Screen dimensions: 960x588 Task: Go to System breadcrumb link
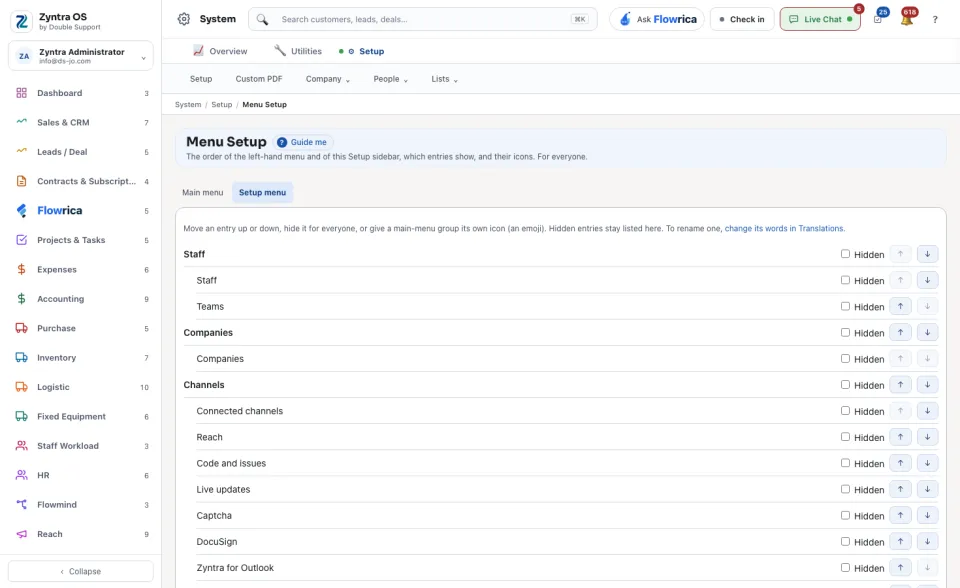pyautogui.click(x=188, y=105)
